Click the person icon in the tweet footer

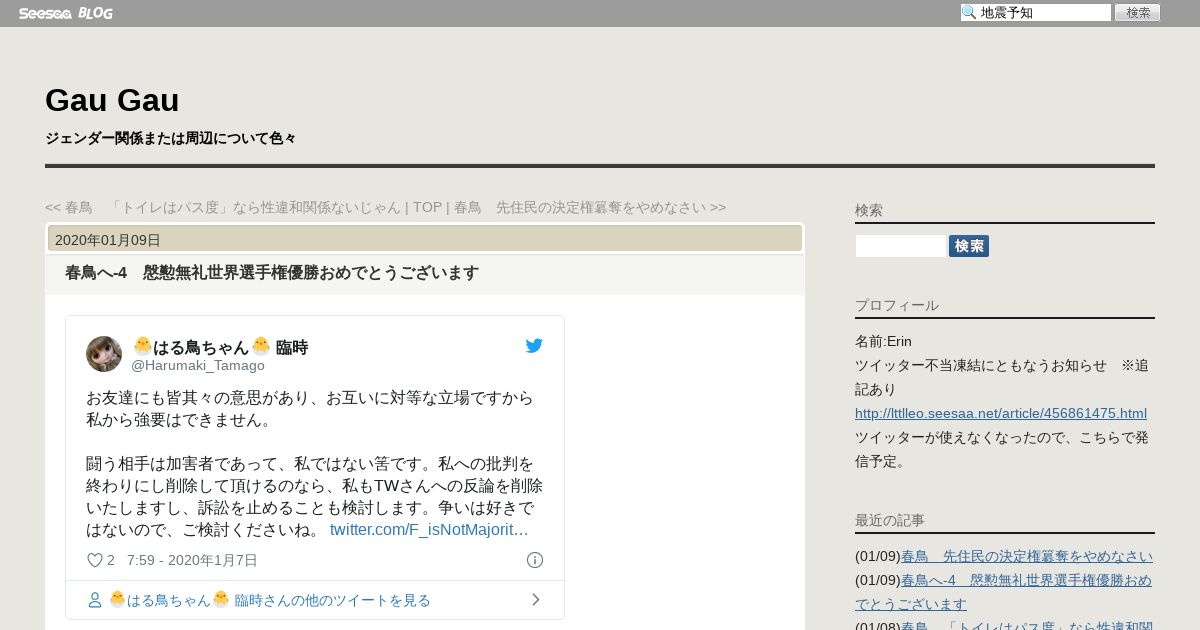(x=95, y=600)
